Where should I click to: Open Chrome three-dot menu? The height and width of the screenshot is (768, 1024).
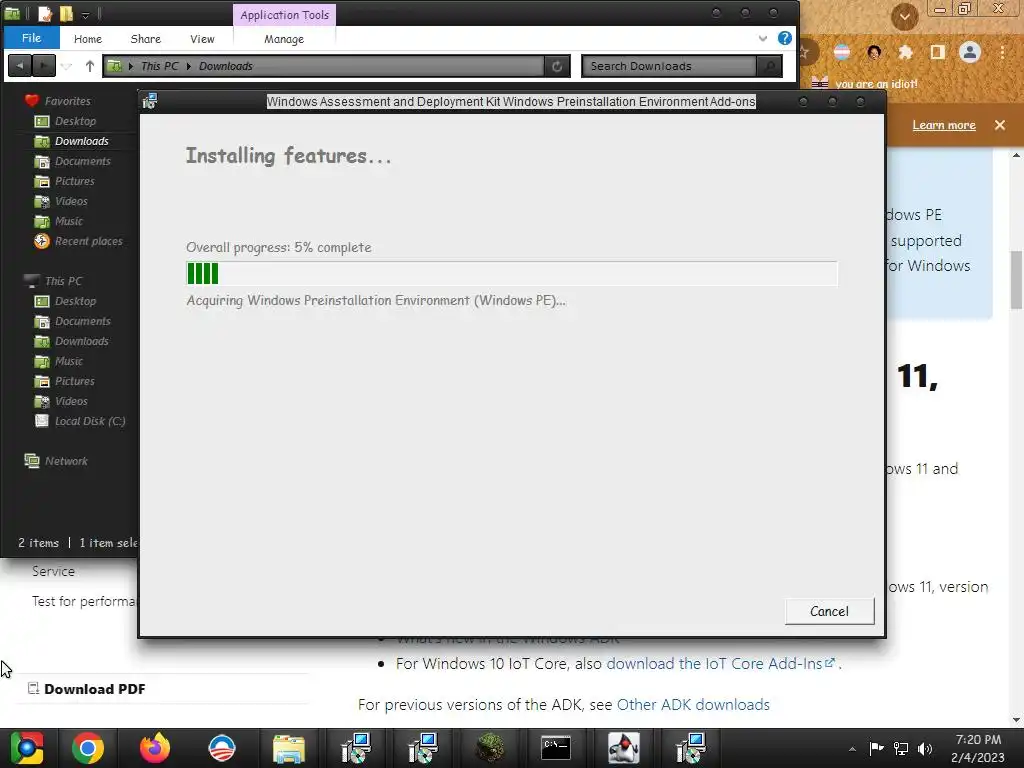tap(1002, 52)
